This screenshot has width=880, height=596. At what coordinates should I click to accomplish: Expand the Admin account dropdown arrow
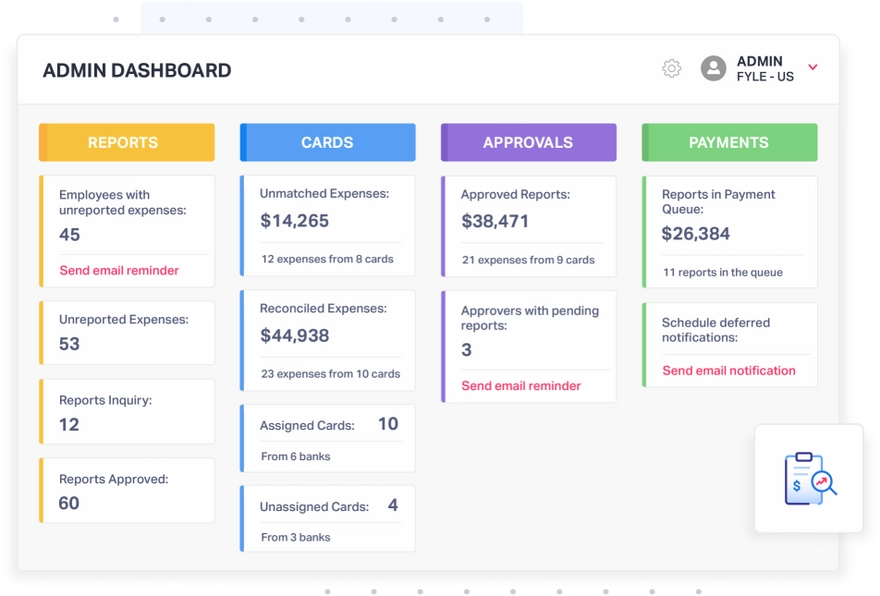[813, 68]
